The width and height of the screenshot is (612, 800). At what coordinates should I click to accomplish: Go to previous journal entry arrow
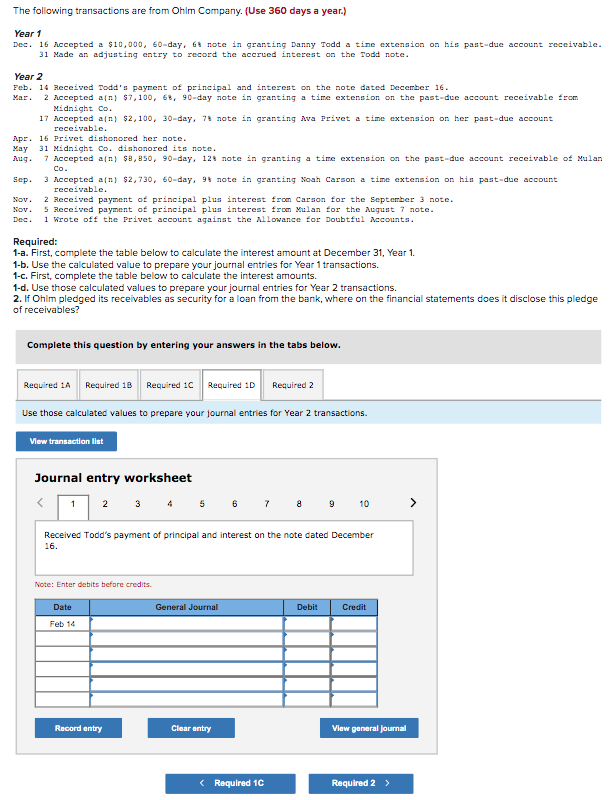click(x=40, y=503)
